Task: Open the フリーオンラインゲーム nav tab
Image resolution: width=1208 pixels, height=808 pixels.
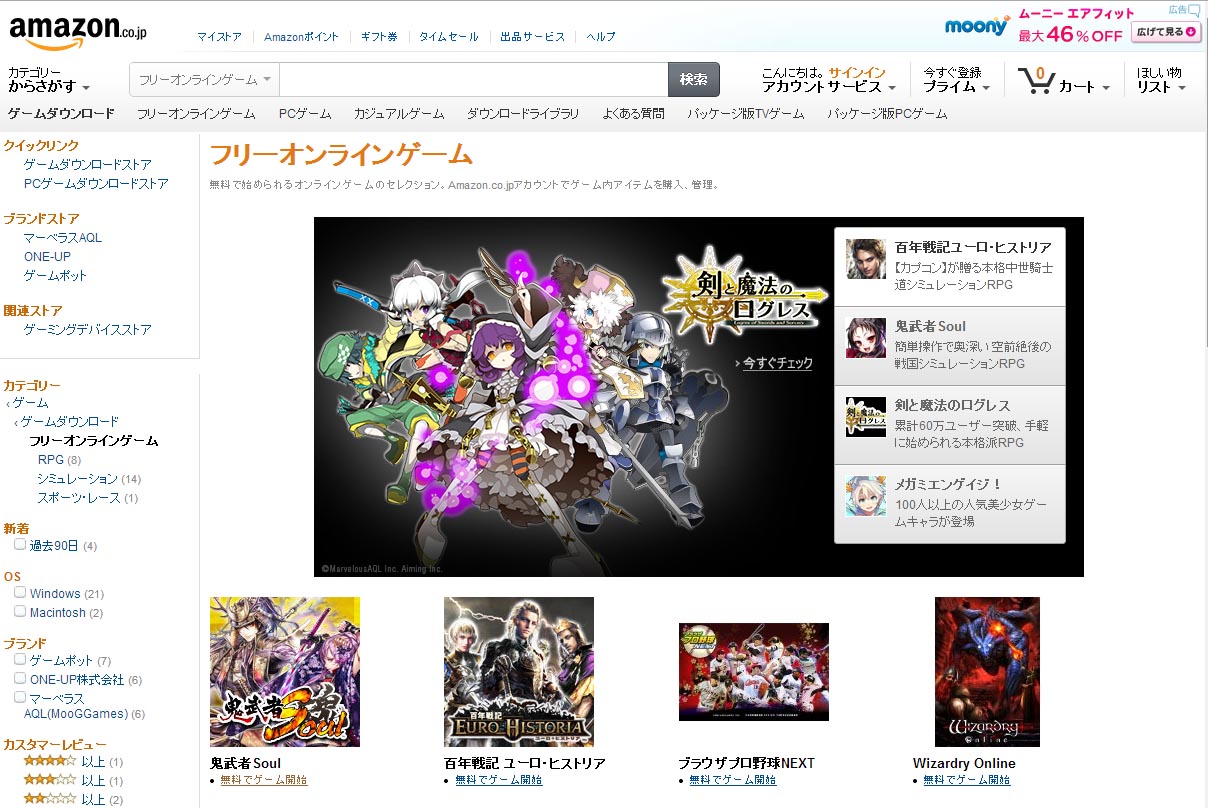Action: (x=196, y=114)
